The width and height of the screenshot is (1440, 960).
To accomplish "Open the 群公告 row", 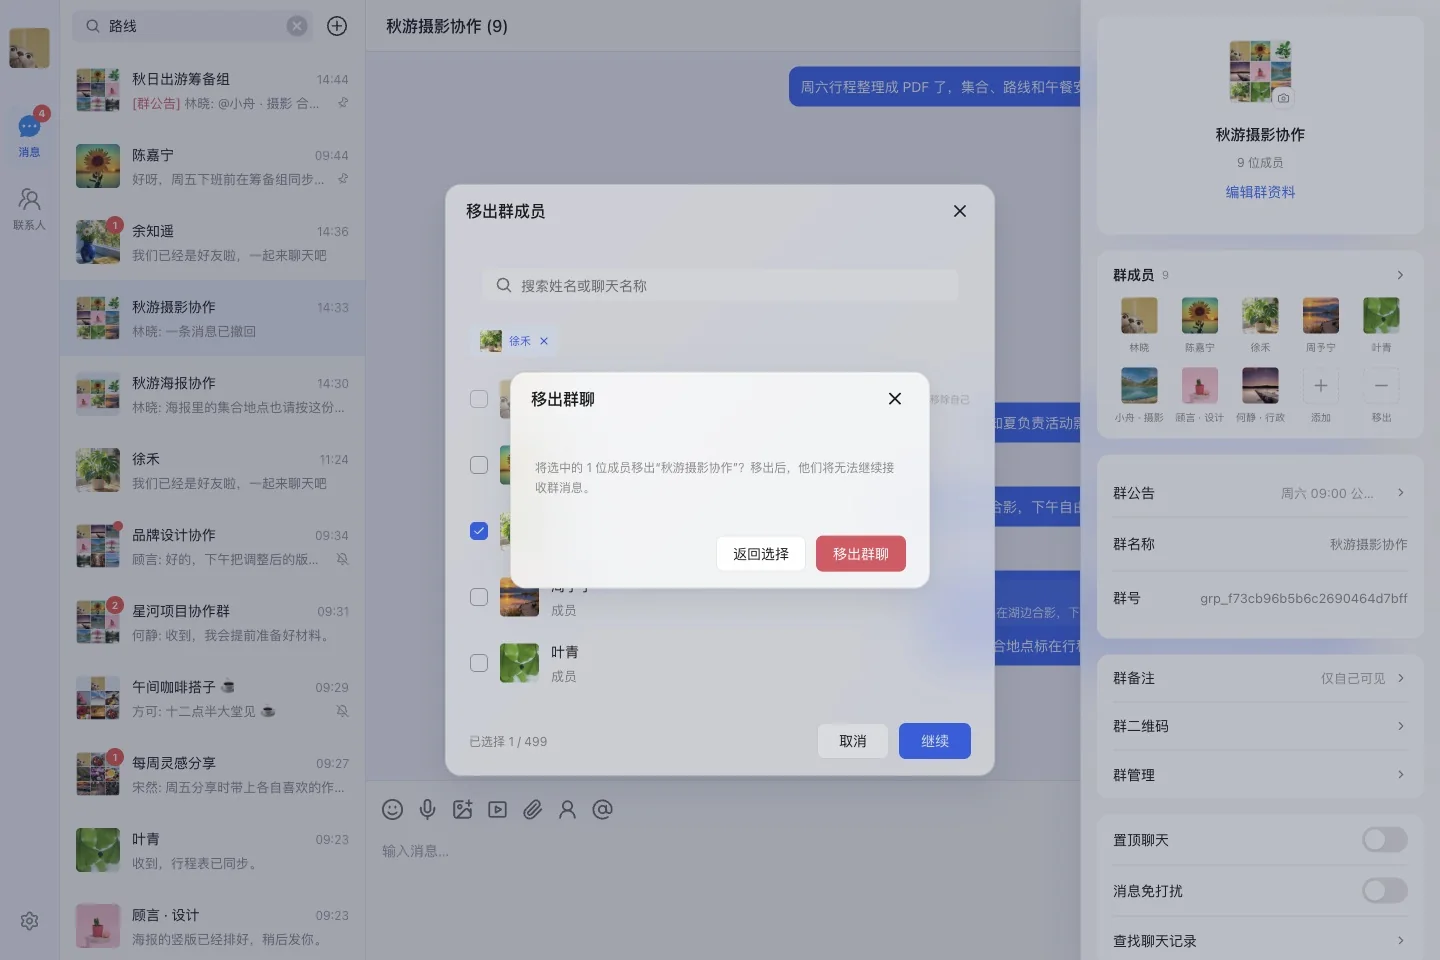I will click(x=1260, y=493).
